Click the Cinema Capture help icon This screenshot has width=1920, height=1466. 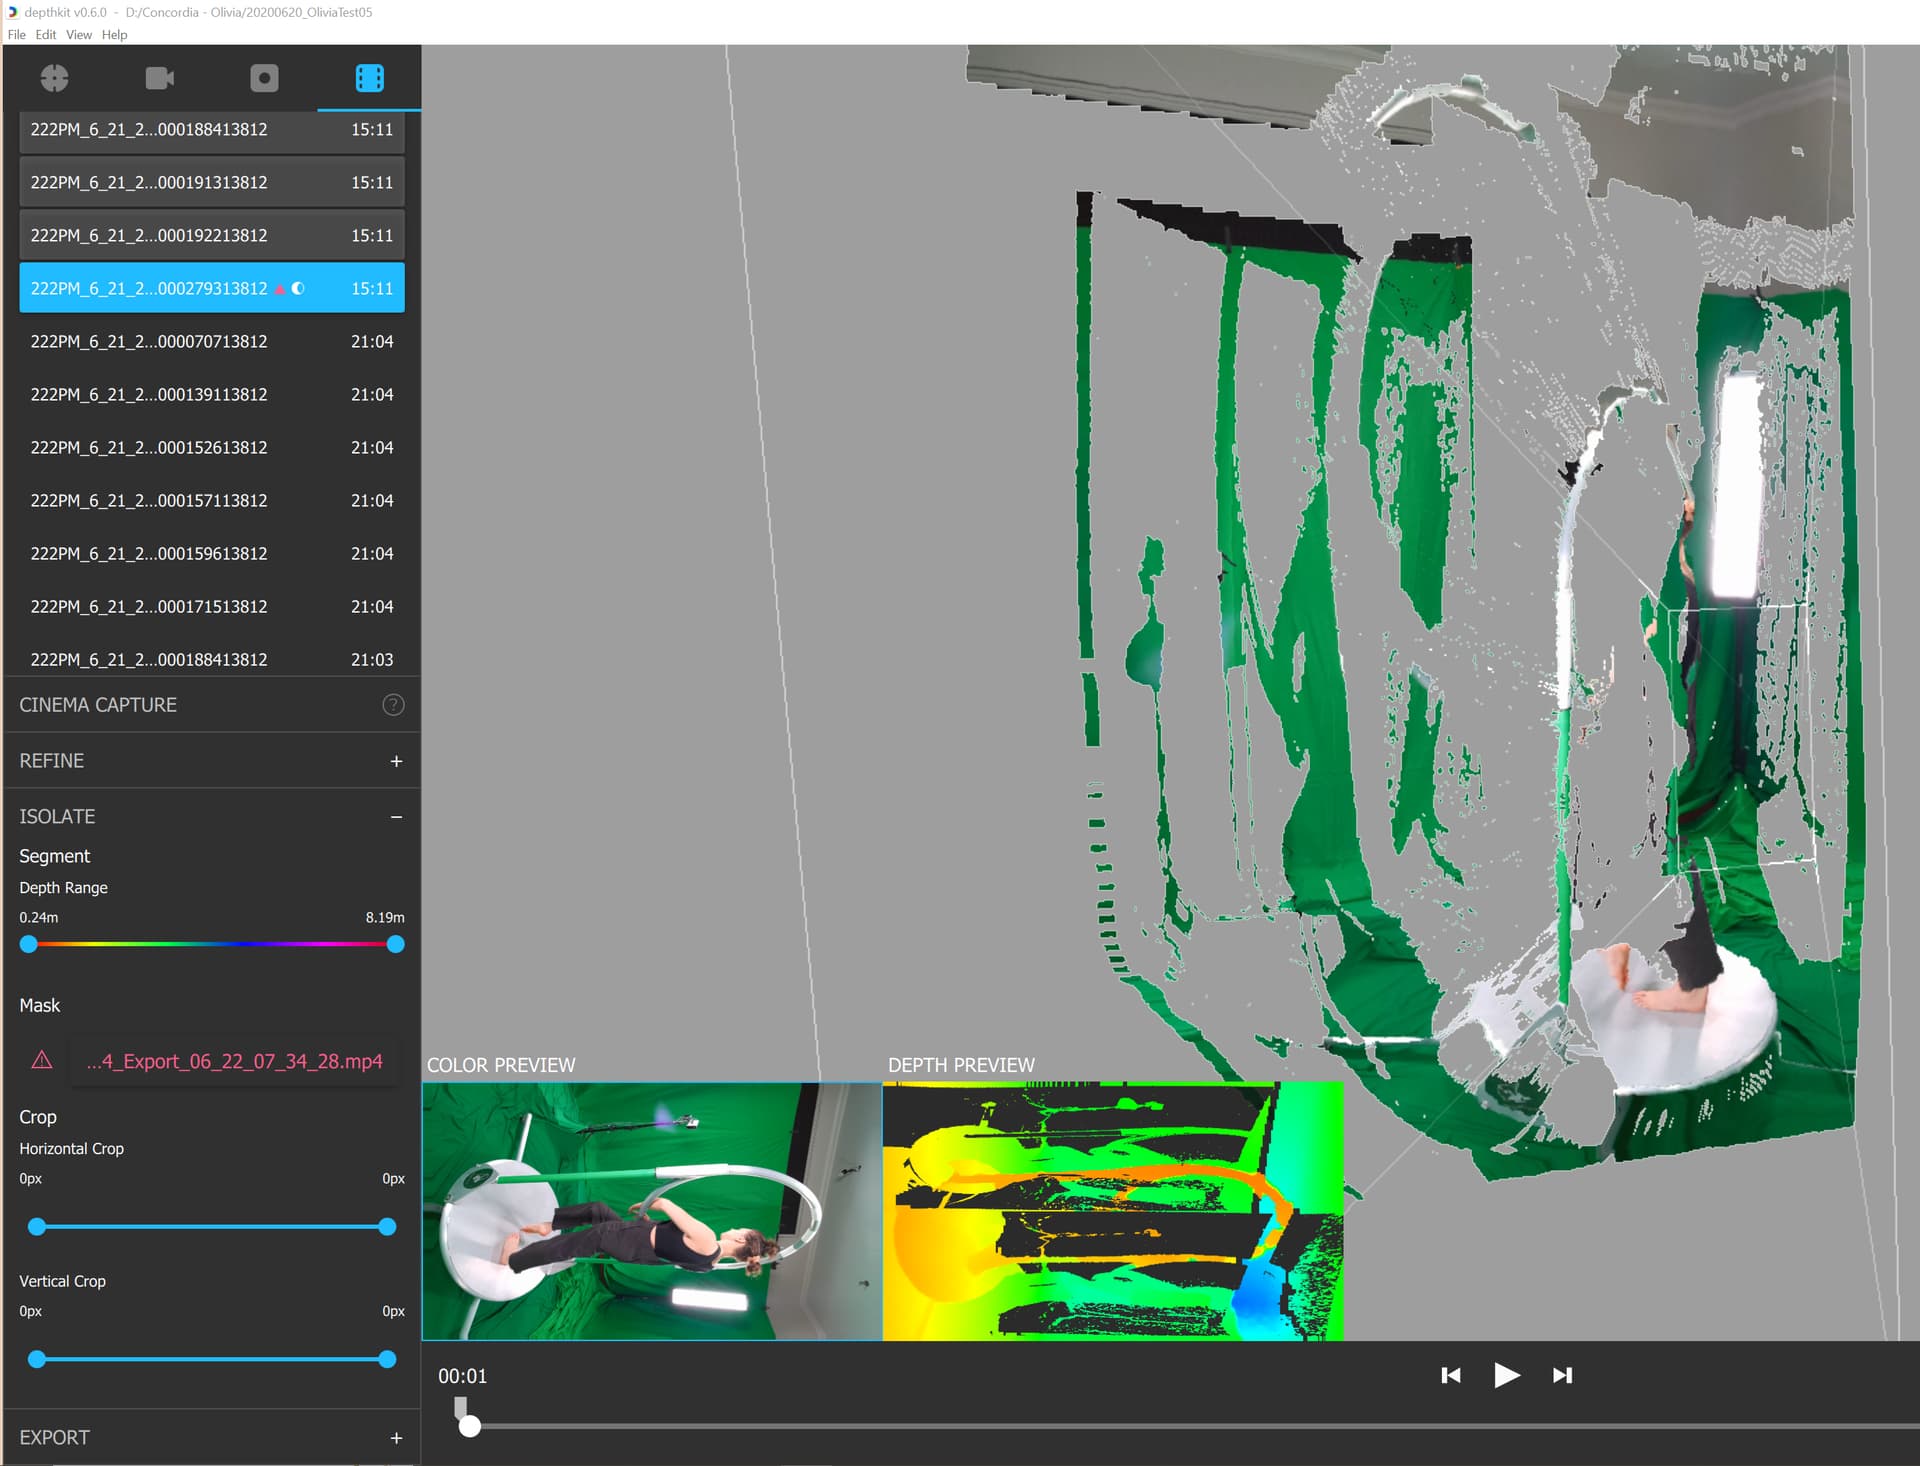click(393, 705)
